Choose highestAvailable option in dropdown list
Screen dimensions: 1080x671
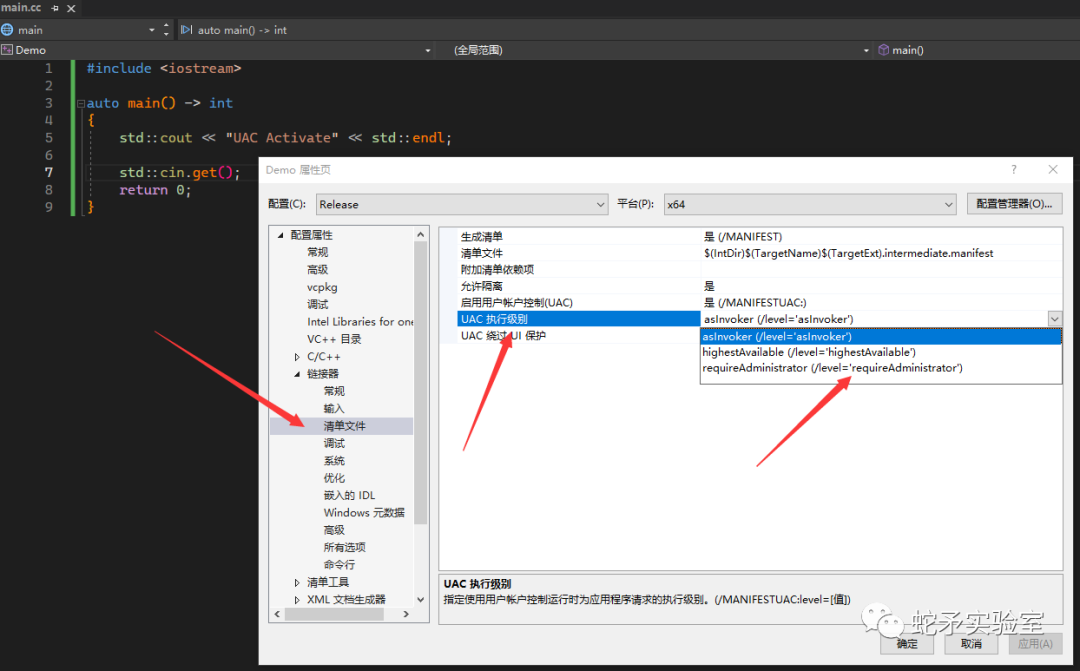coord(881,352)
